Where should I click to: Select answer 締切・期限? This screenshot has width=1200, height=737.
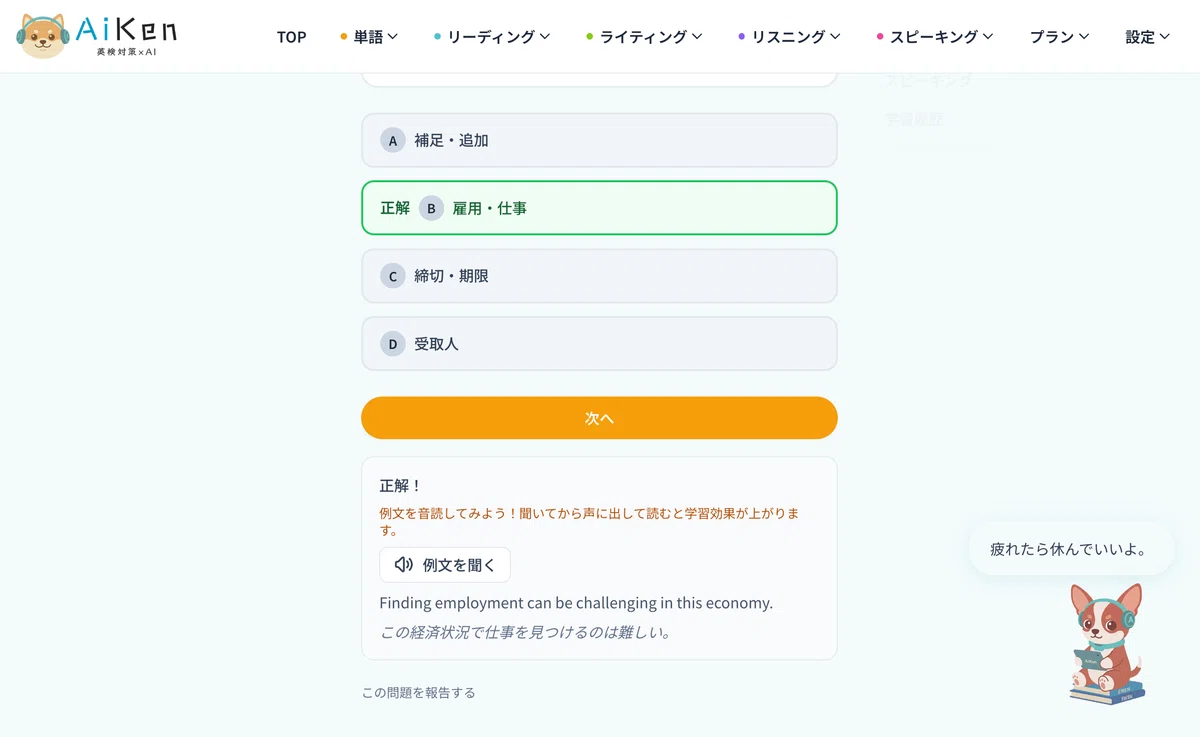[x=599, y=276]
